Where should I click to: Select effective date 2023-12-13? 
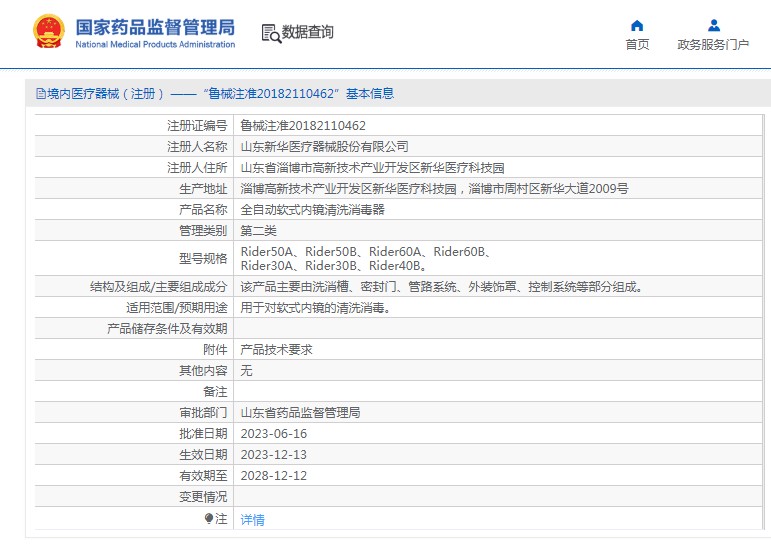pos(273,455)
